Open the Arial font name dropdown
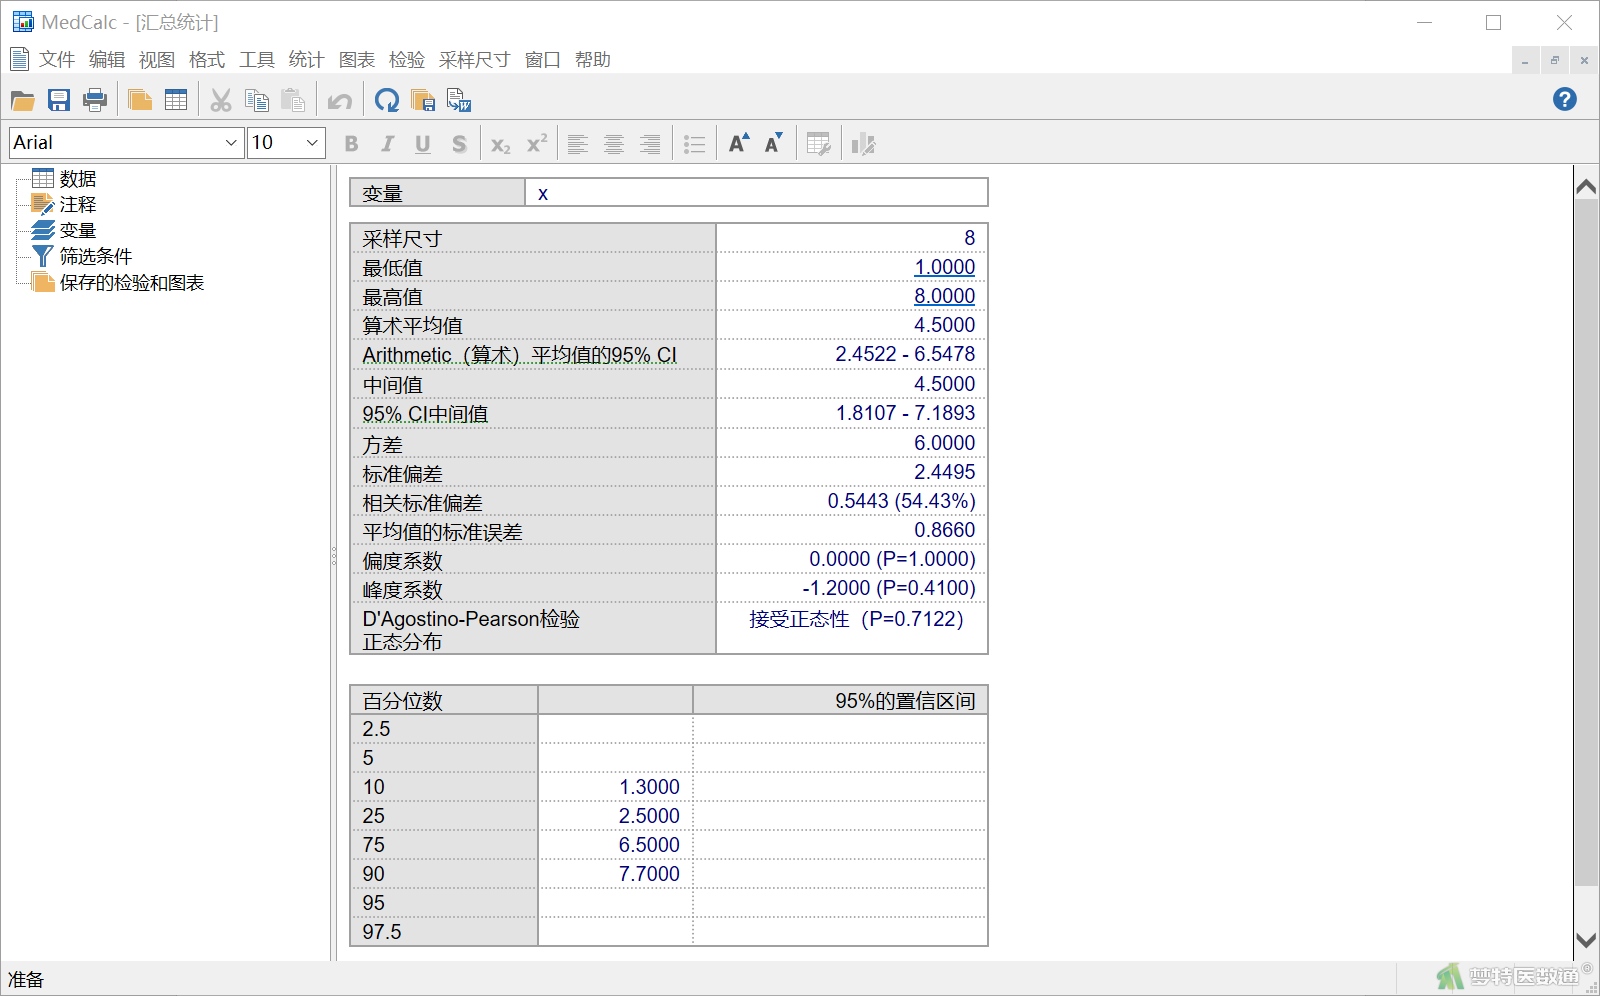 click(232, 143)
